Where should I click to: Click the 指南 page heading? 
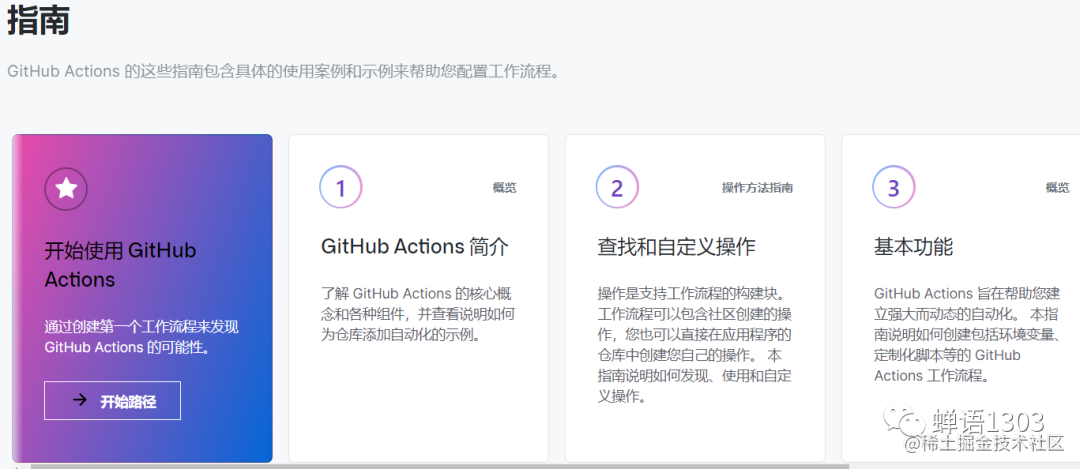pos(39,20)
